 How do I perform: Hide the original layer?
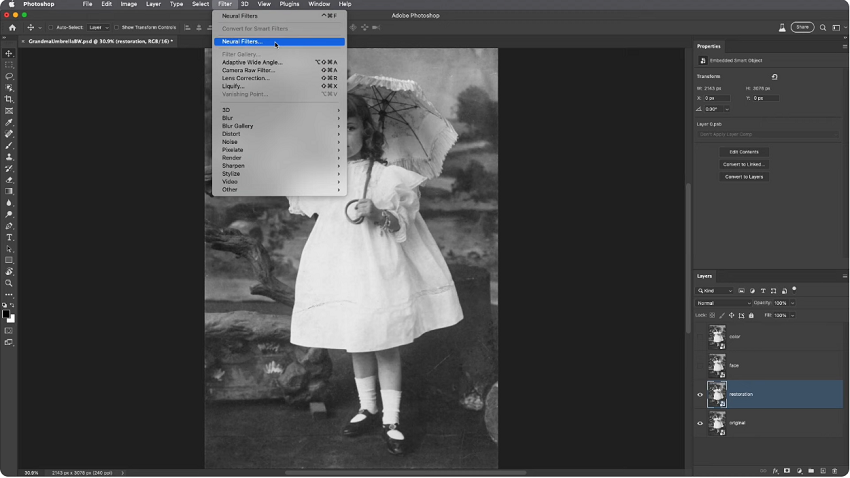click(x=700, y=423)
